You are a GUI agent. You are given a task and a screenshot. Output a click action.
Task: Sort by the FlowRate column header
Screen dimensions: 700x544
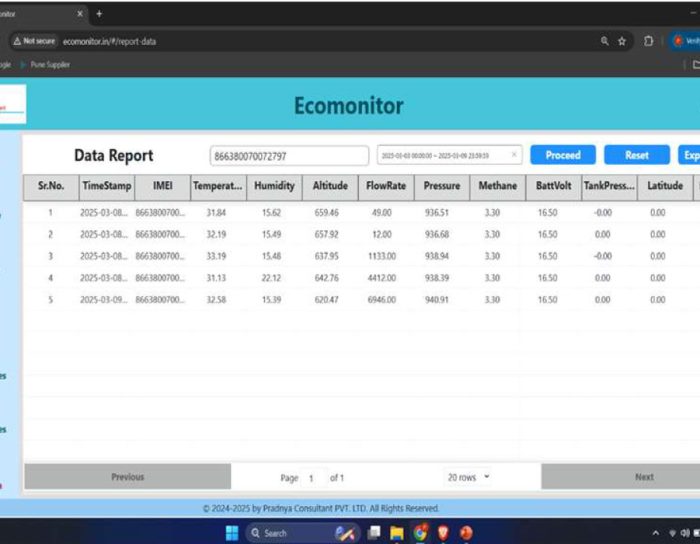click(x=385, y=185)
